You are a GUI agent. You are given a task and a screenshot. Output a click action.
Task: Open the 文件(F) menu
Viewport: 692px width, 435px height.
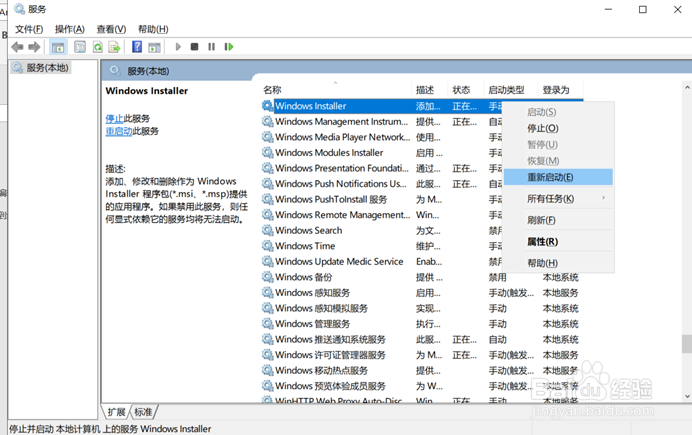point(29,29)
